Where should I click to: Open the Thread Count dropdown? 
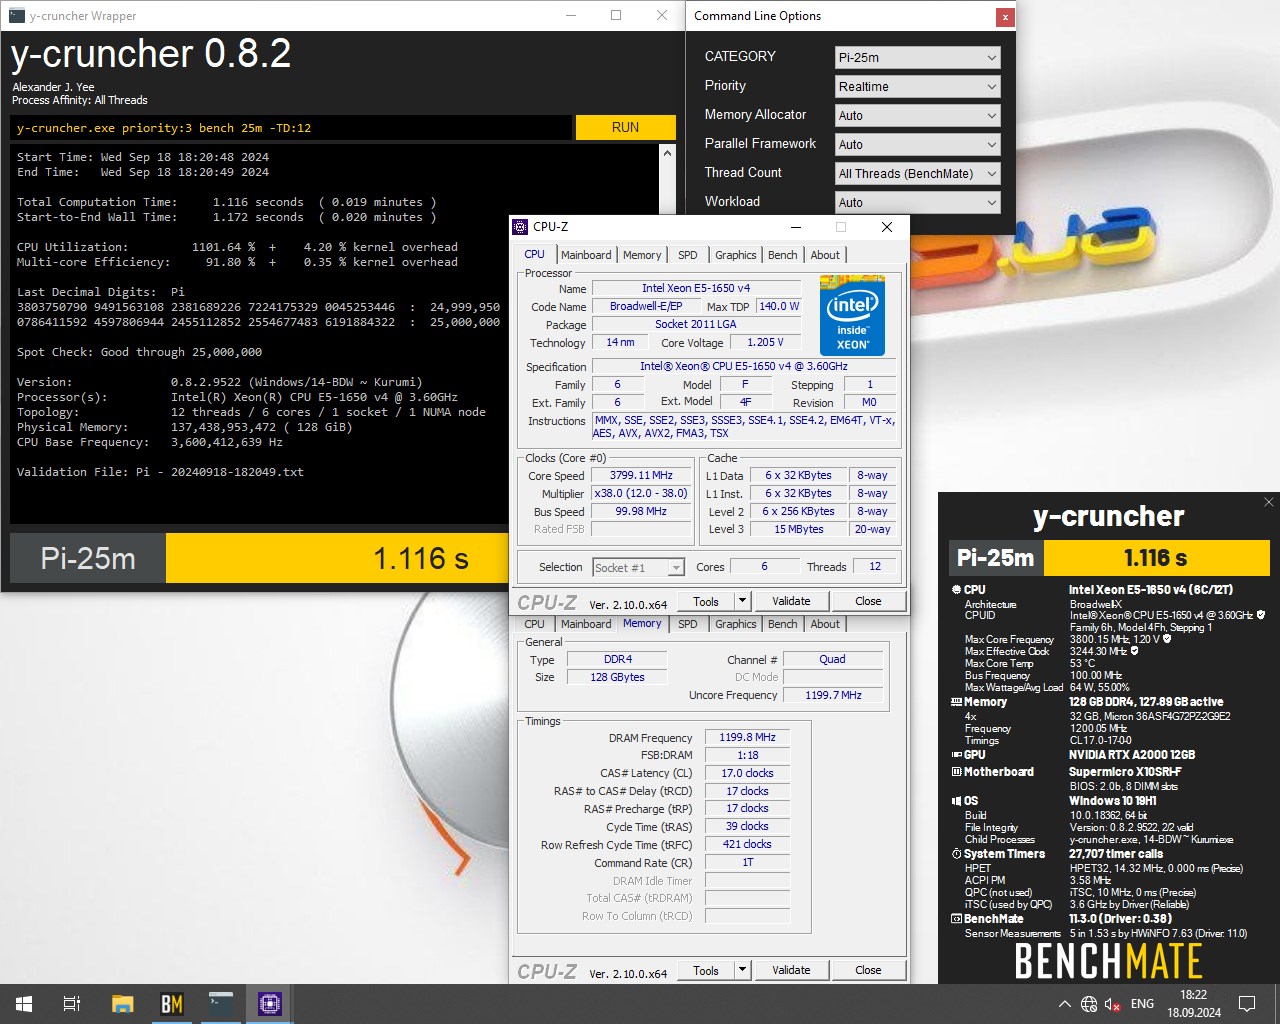click(917, 174)
